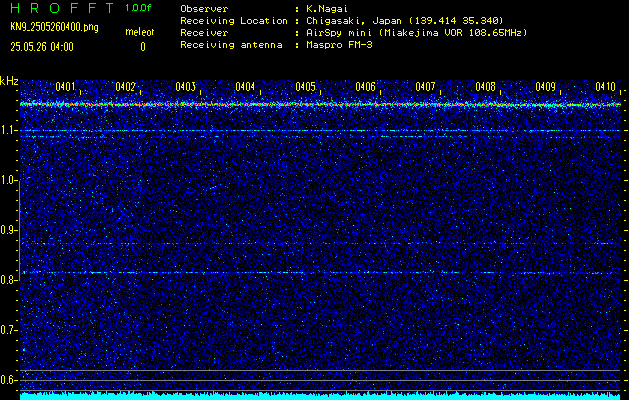Click the 0.6 frequency axis label
629x400 pixels.
pos(8,380)
